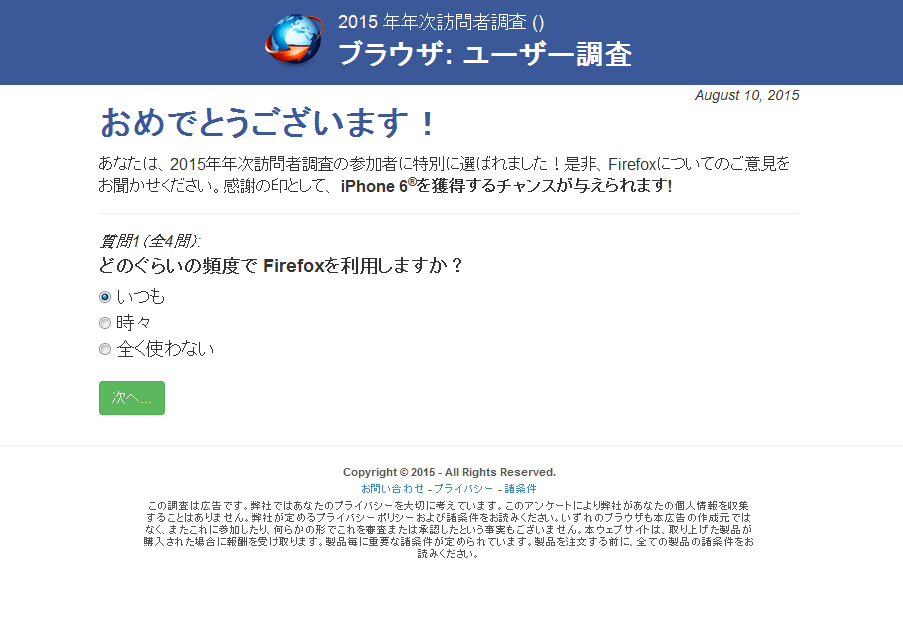Image resolution: width=903 pixels, height=629 pixels.
Task: Select the いつも radio button
Action: click(x=105, y=297)
